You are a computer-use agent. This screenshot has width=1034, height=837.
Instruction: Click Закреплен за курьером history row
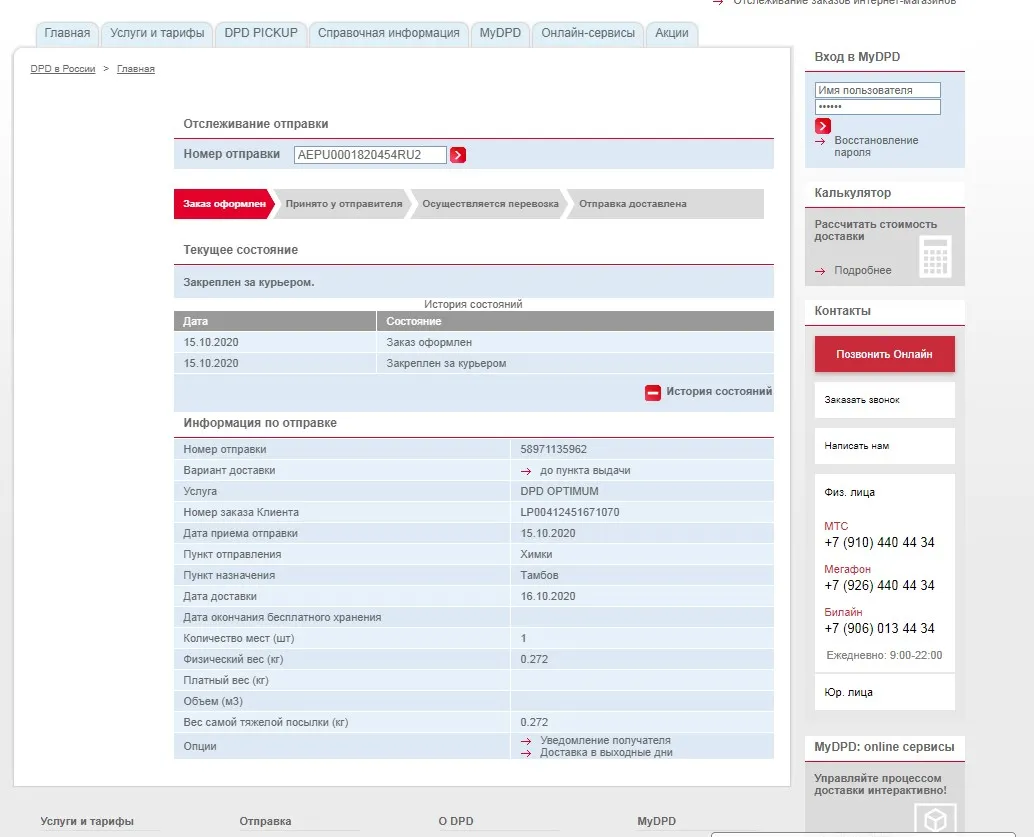(x=473, y=363)
